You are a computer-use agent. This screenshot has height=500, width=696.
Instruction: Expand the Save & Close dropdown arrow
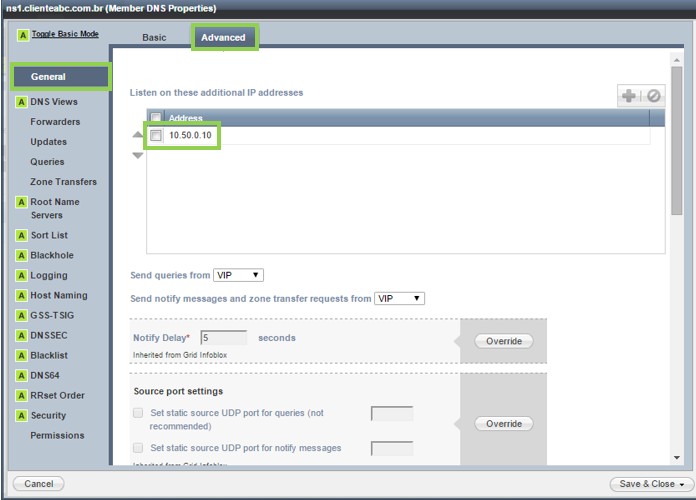pos(681,484)
